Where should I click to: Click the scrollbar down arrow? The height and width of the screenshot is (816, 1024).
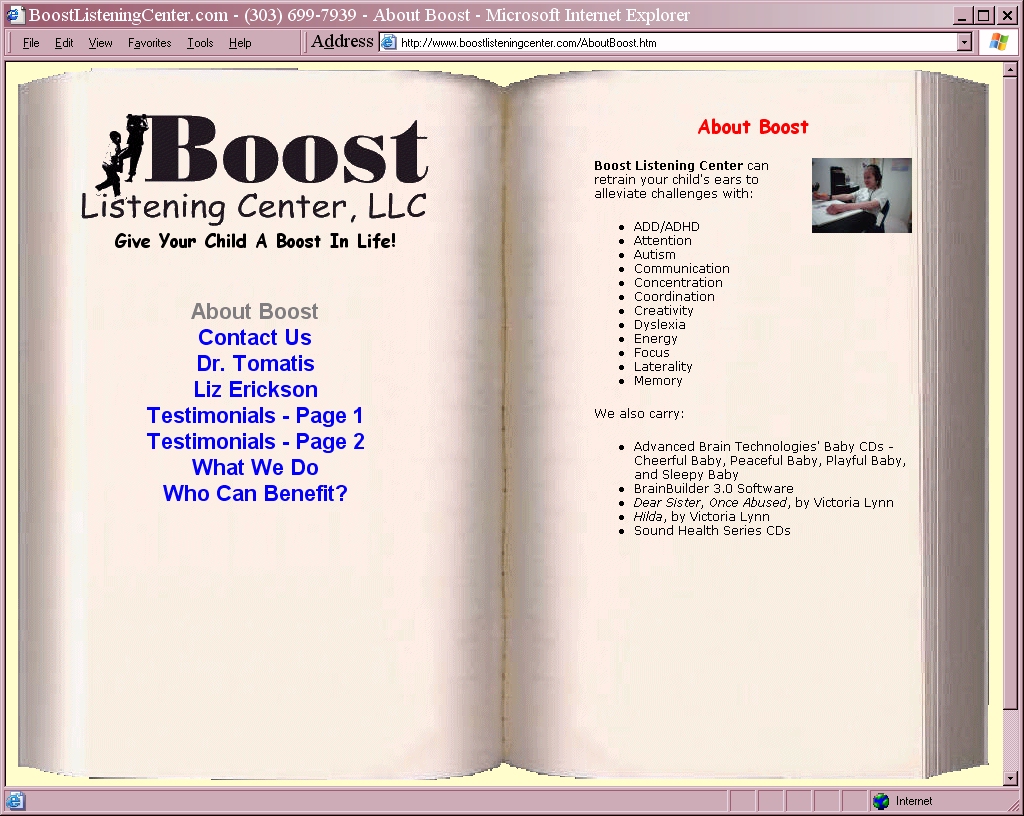click(x=1010, y=778)
